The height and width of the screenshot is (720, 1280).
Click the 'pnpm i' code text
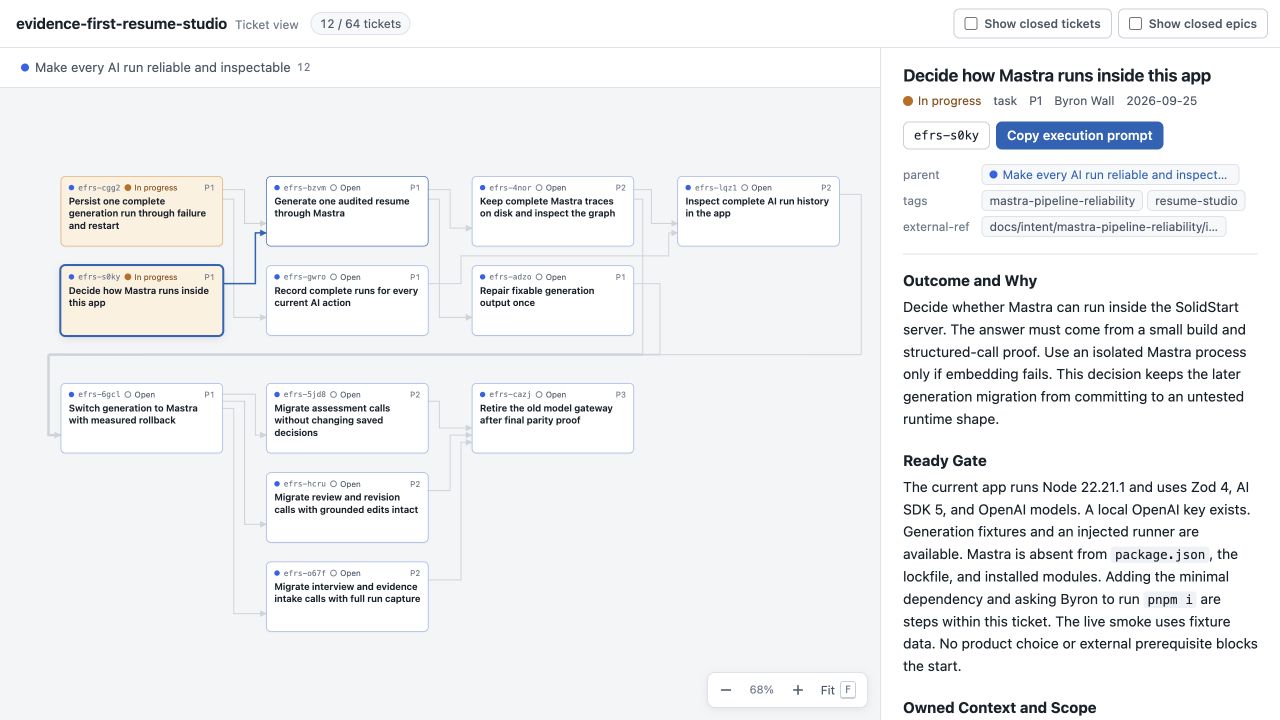pyautogui.click(x=1168, y=599)
